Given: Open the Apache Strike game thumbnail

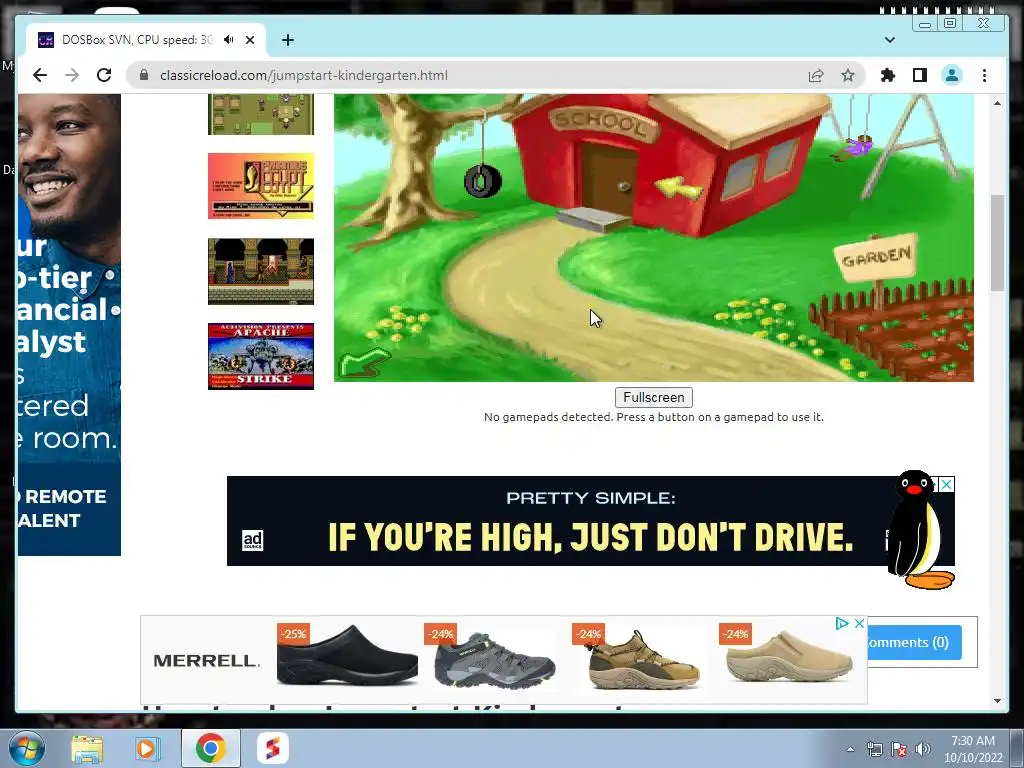Looking at the screenshot, I should click(261, 357).
